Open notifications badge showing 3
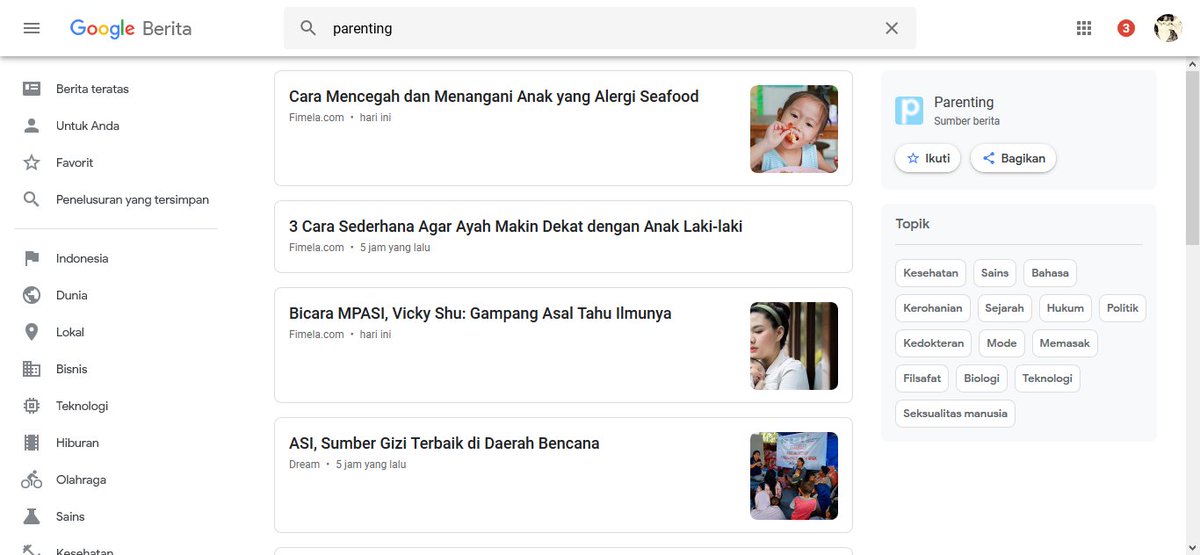 pyautogui.click(x=1126, y=28)
